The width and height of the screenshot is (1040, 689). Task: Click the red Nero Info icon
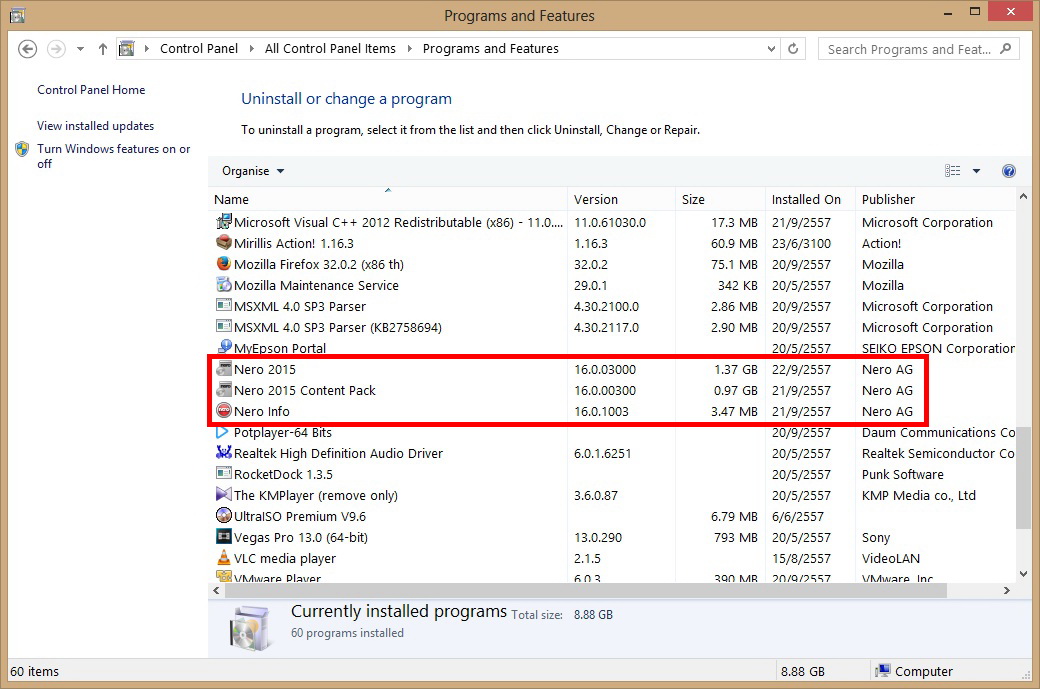pos(224,411)
